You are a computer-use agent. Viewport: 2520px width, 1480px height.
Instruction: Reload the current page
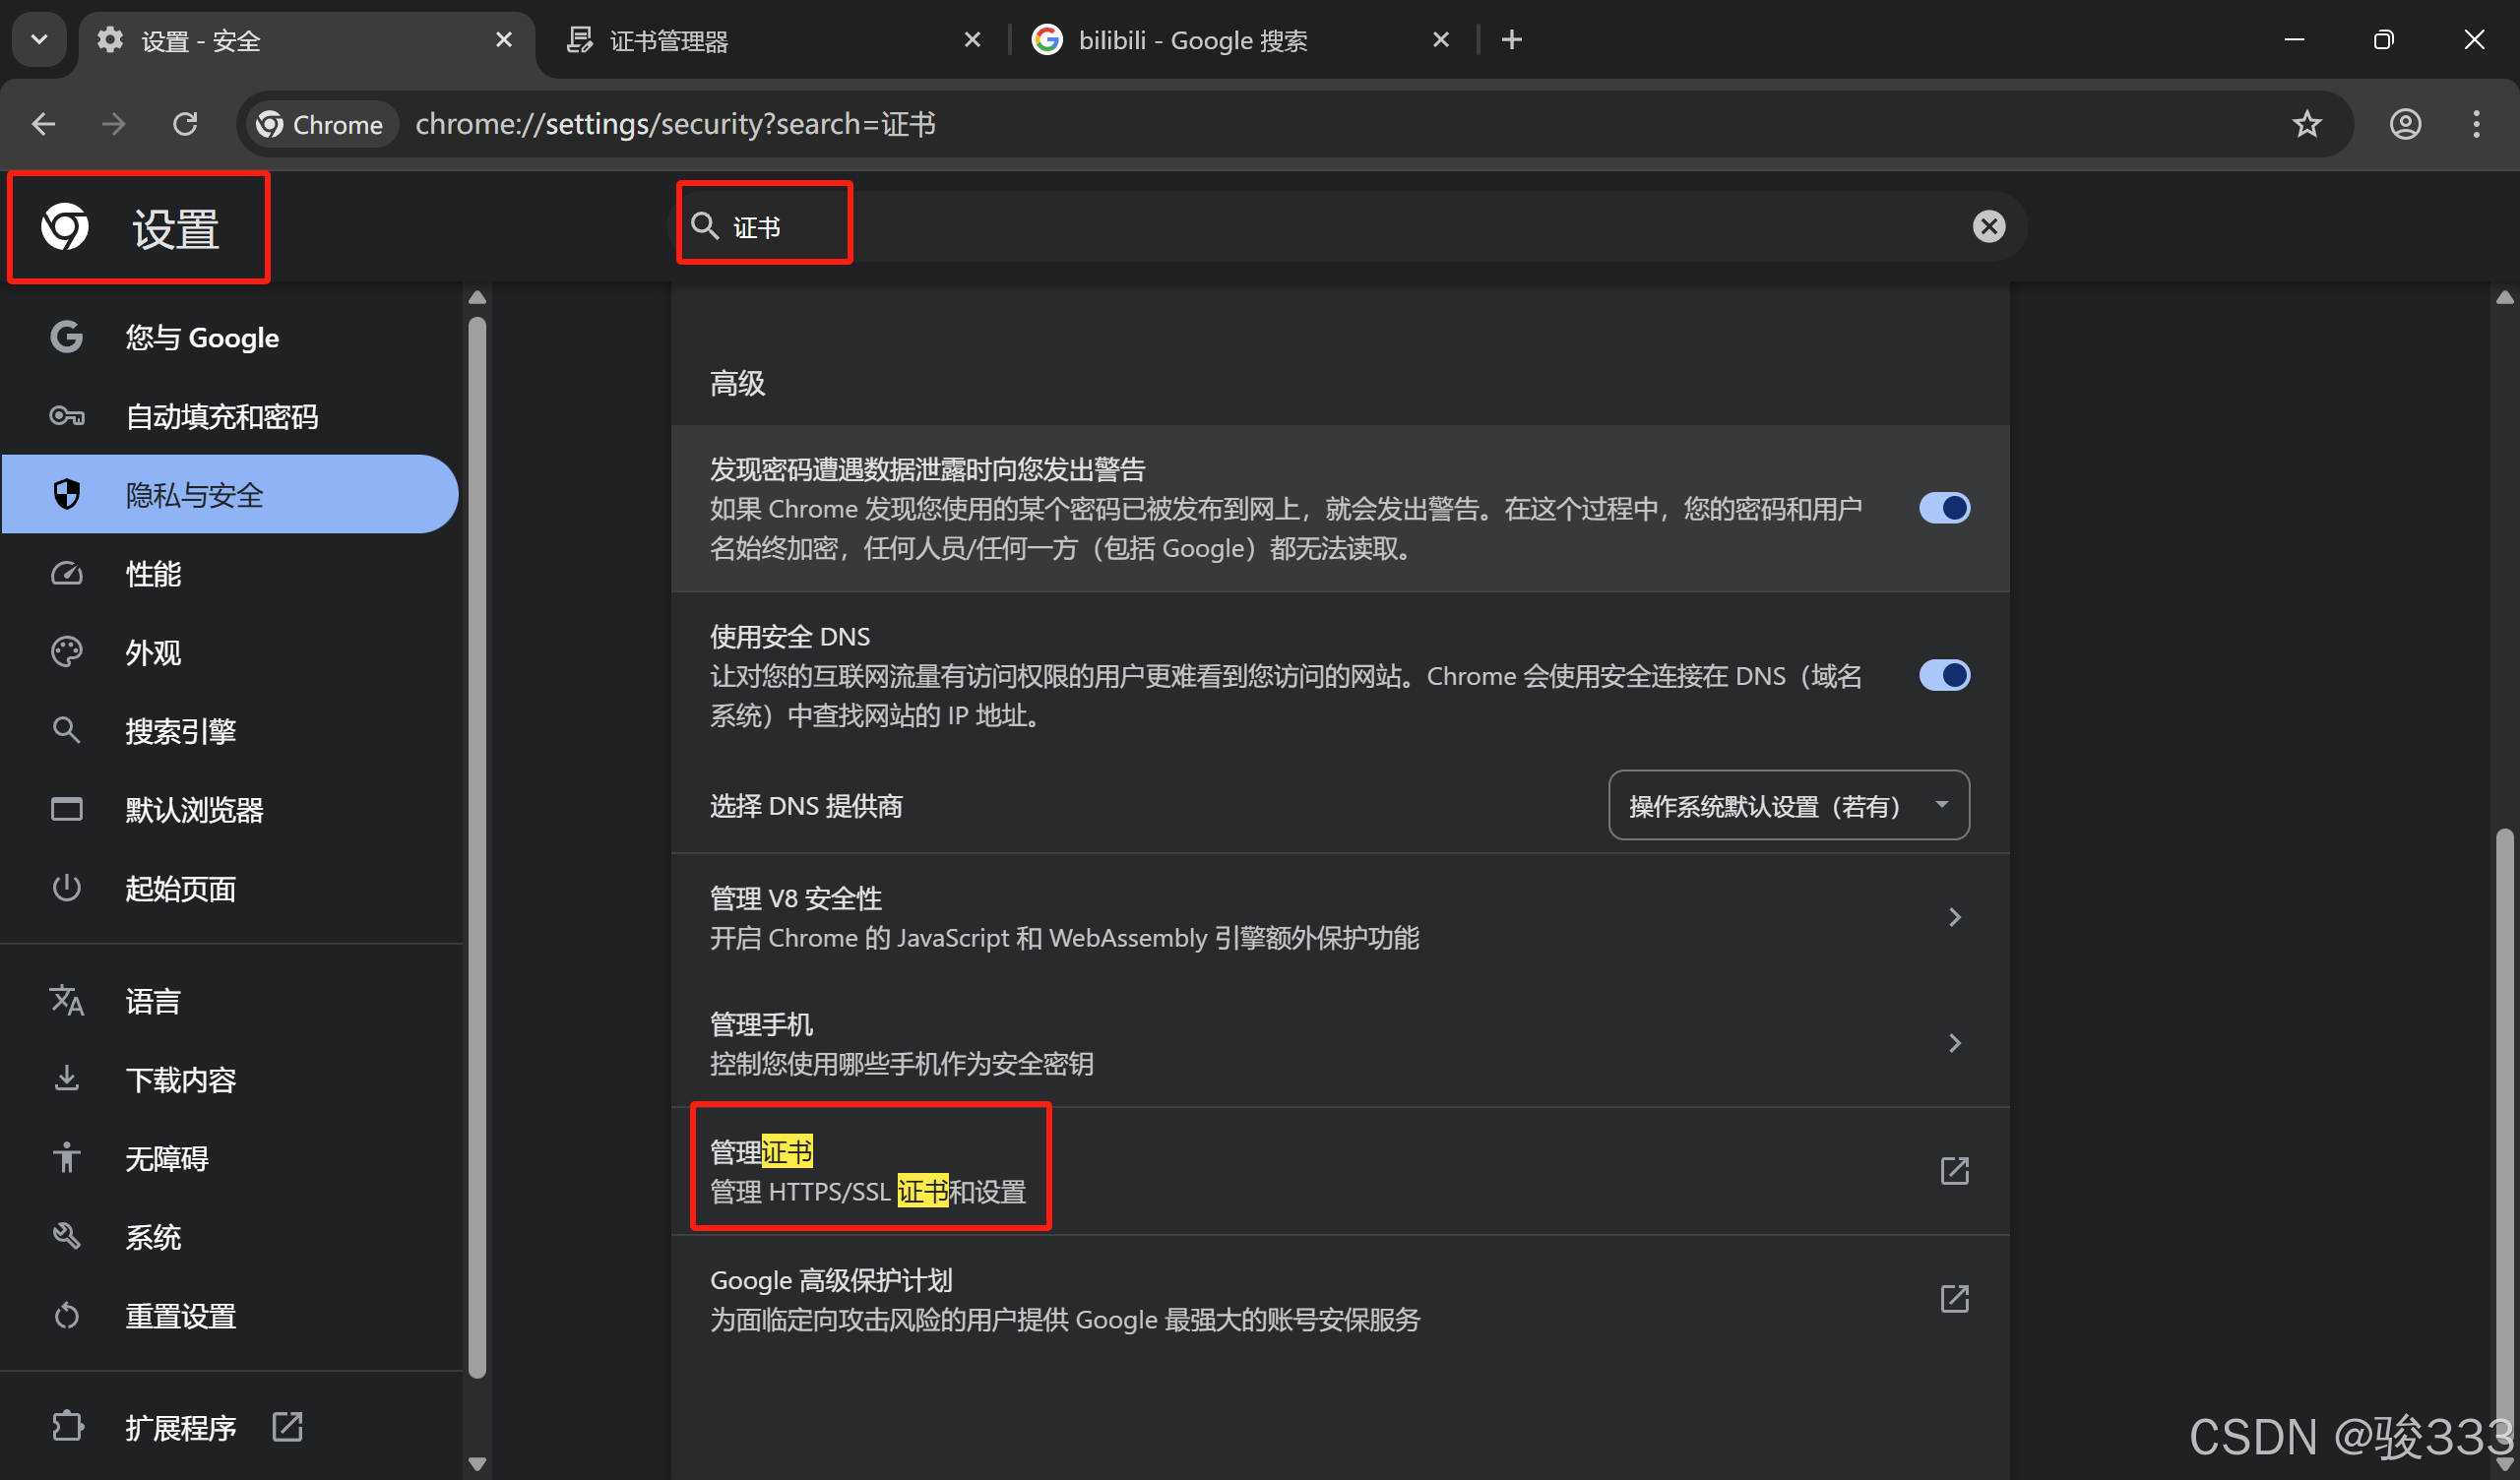[185, 124]
